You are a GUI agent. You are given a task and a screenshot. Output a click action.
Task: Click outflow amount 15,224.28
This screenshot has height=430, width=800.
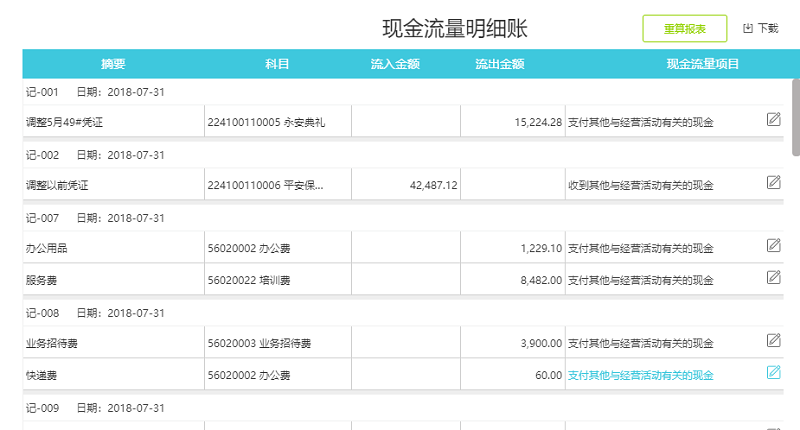pyautogui.click(x=538, y=122)
